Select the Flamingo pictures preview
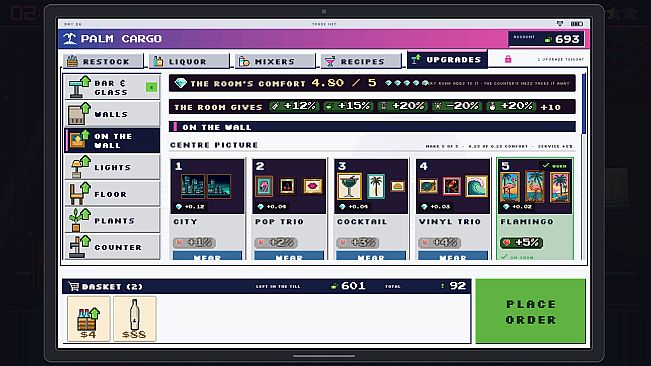651x366 pixels. (x=535, y=186)
